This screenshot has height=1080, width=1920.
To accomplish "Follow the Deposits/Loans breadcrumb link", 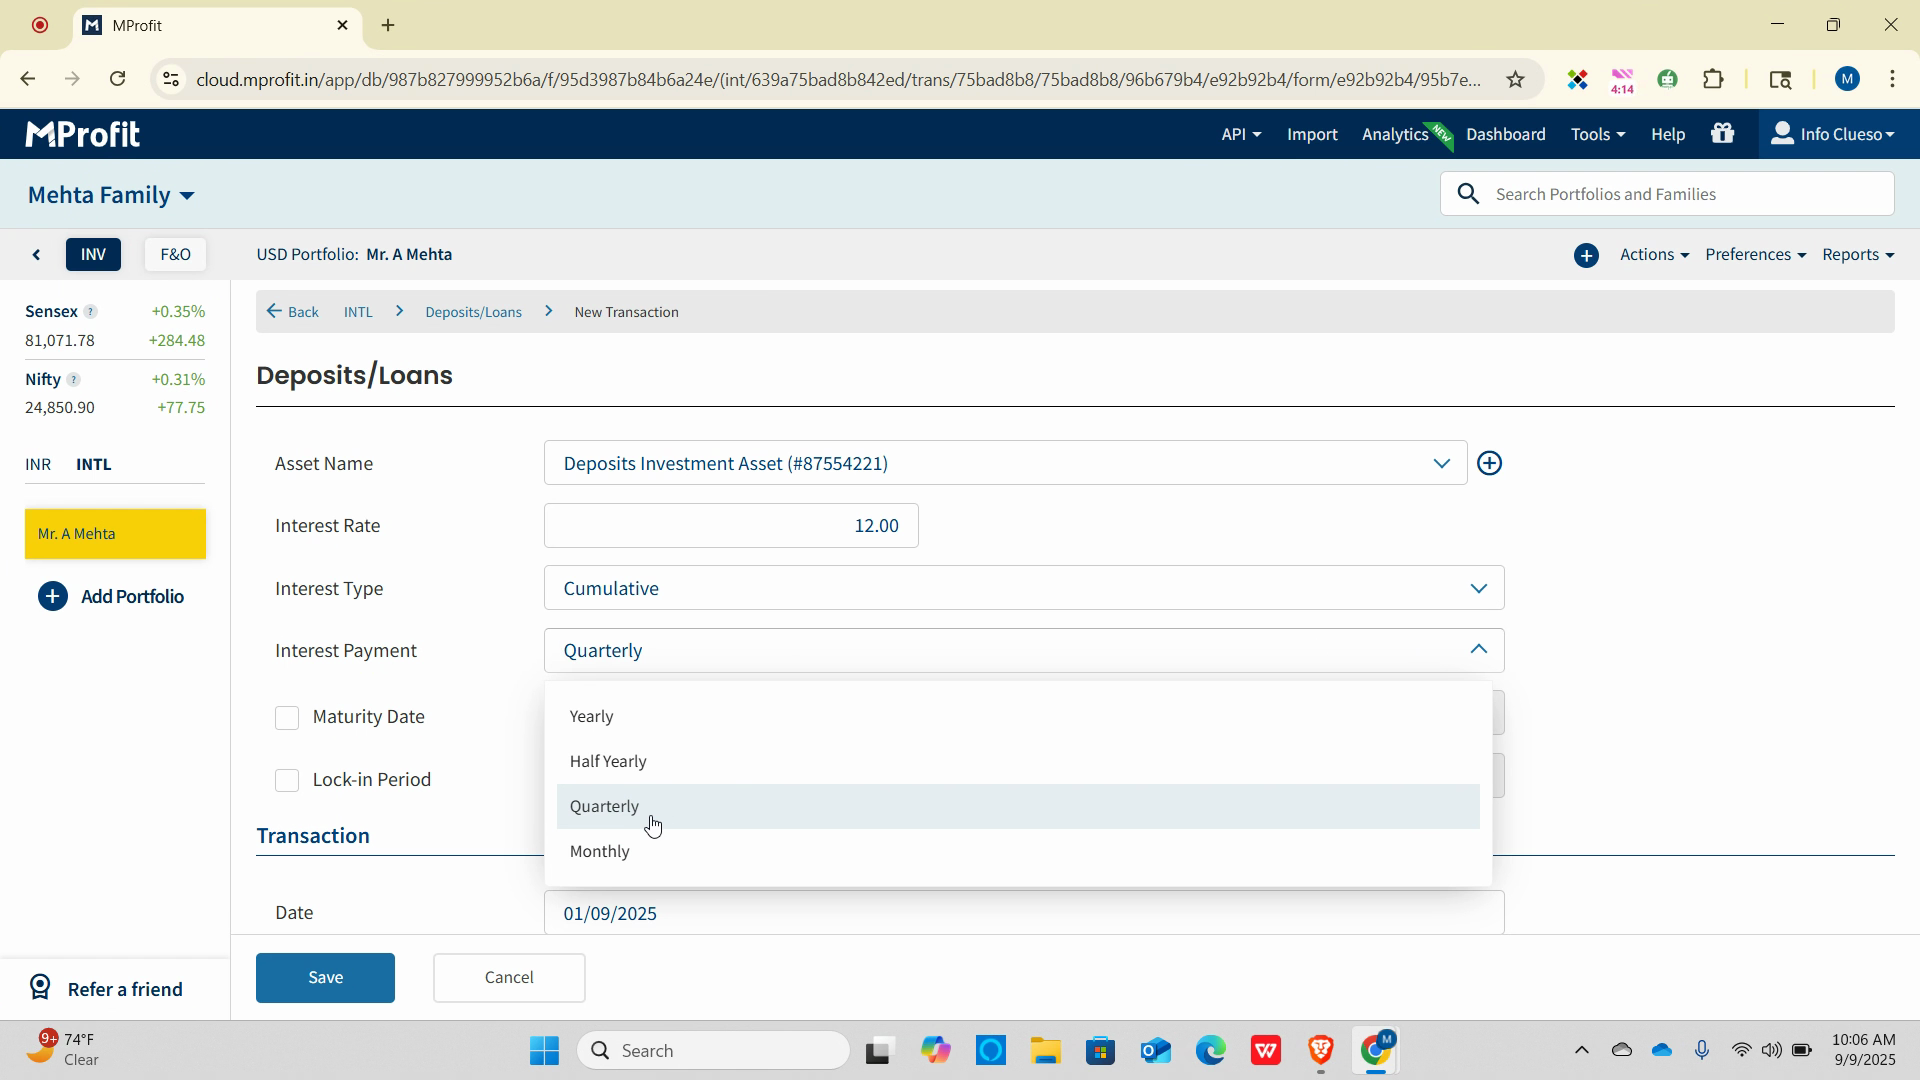I will 473,312.
